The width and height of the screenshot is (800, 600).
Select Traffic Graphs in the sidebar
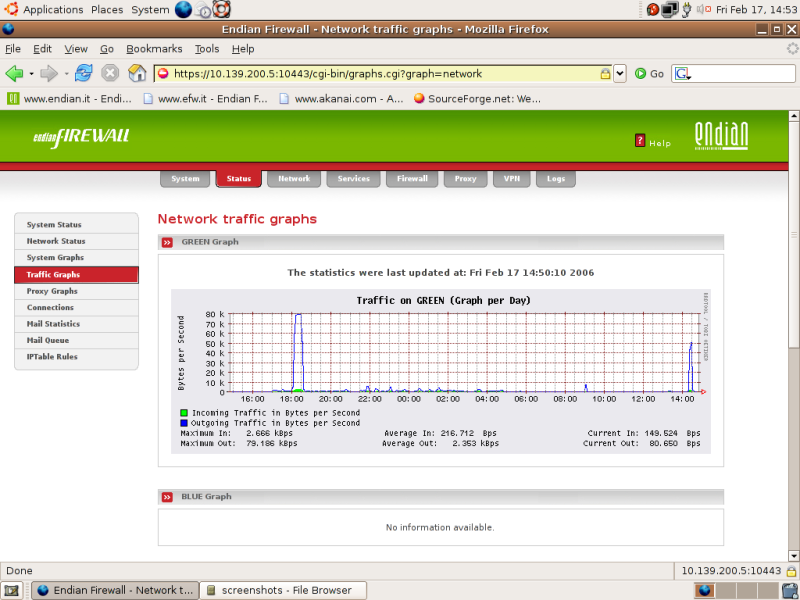coord(77,274)
